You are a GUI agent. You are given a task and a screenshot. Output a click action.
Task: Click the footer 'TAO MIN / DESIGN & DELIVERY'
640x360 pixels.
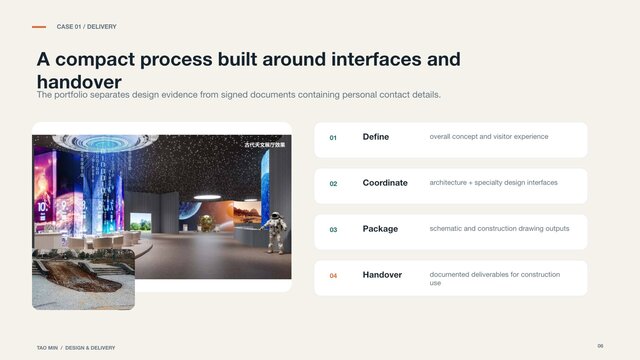[76, 348]
